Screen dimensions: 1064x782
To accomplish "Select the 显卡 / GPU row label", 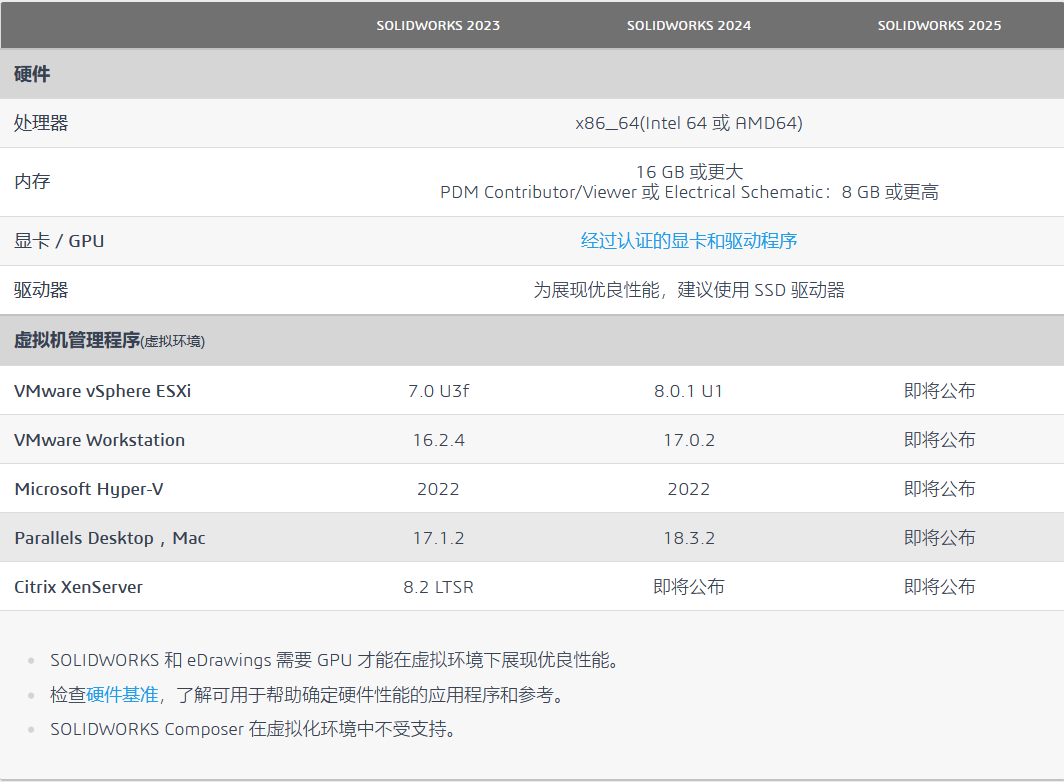I will pos(59,241).
